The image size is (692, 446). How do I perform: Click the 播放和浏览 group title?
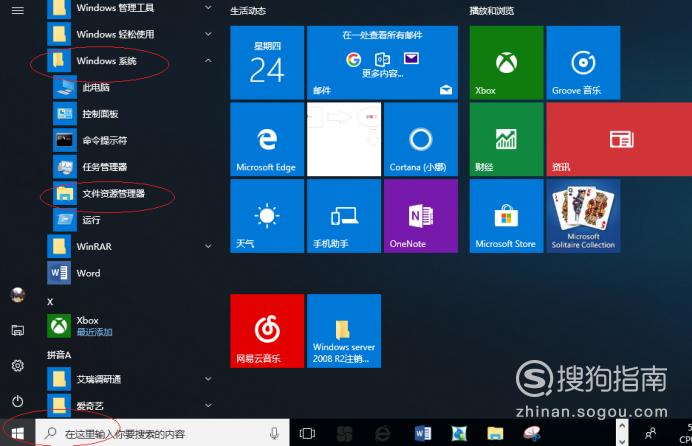pos(492,11)
